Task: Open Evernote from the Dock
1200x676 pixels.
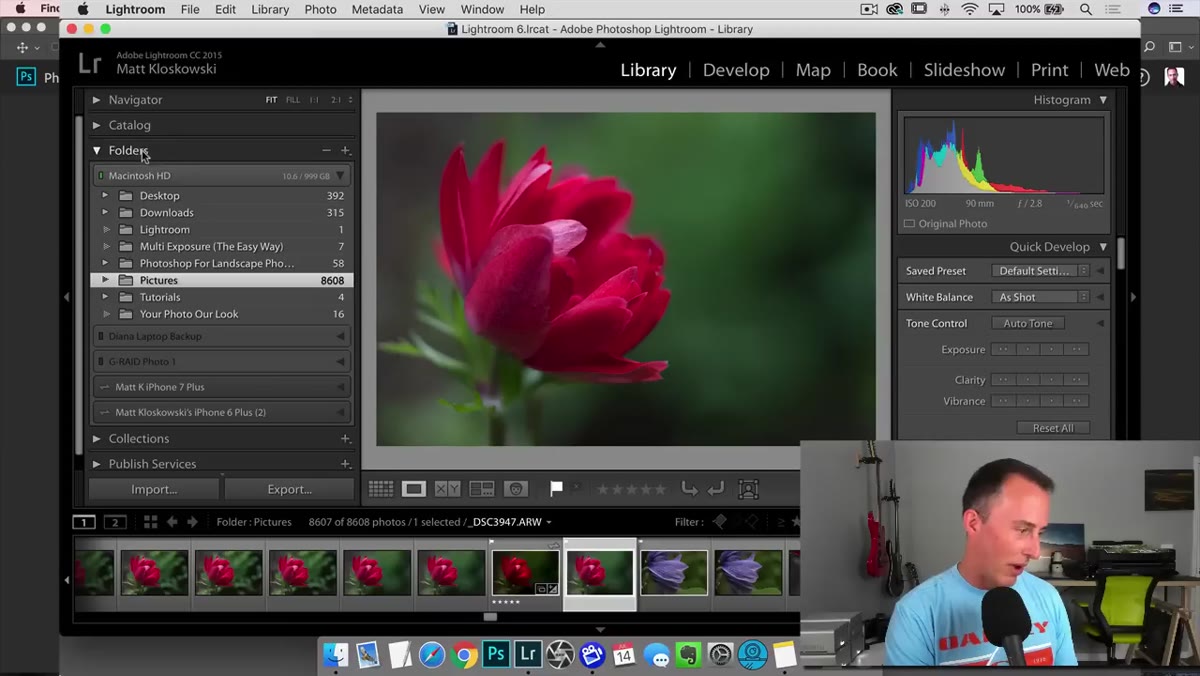Action: coord(688,655)
